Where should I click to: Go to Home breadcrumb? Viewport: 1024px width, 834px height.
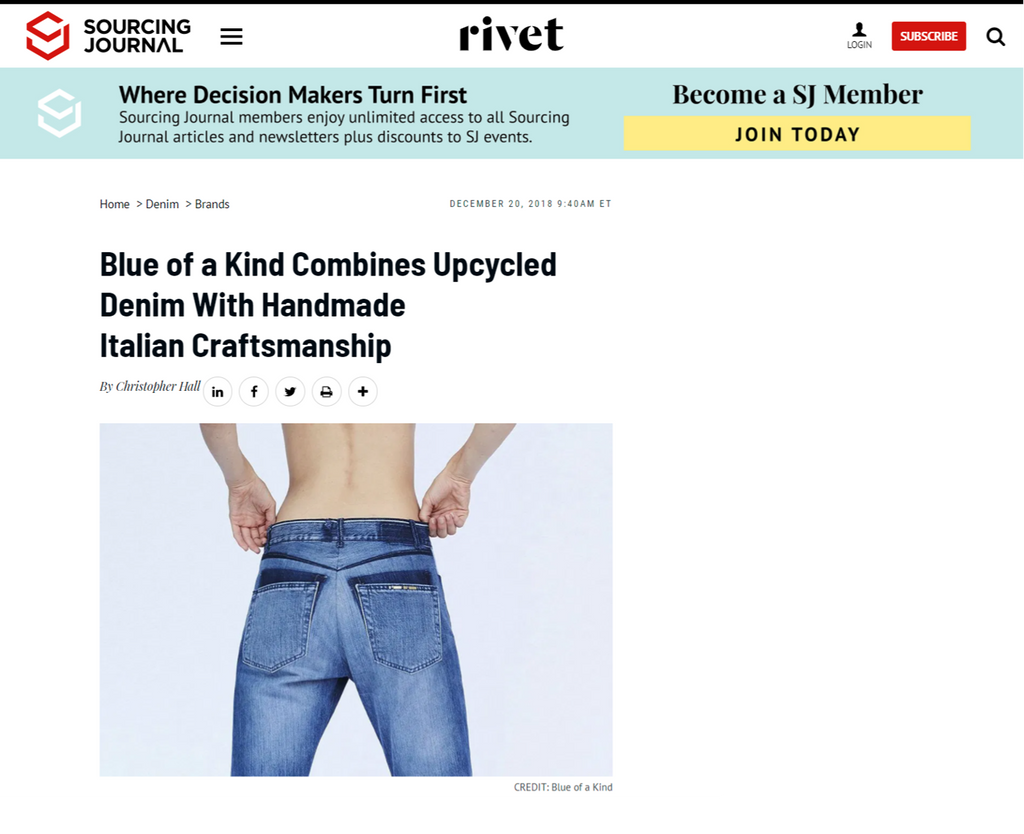click(x=114, y=204)
